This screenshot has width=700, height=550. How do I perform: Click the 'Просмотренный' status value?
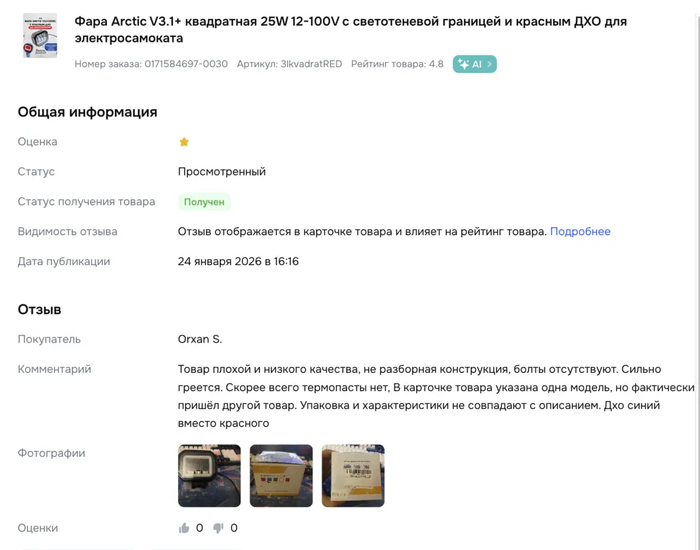(222, 172)
